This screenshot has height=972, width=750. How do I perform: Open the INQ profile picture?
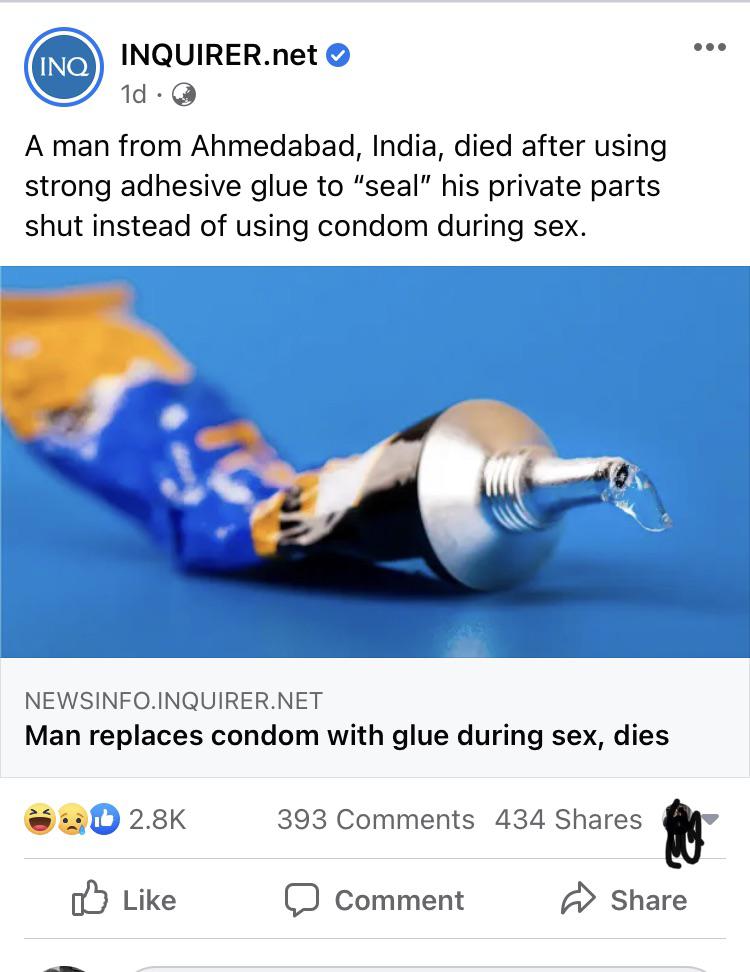(63, 66)
